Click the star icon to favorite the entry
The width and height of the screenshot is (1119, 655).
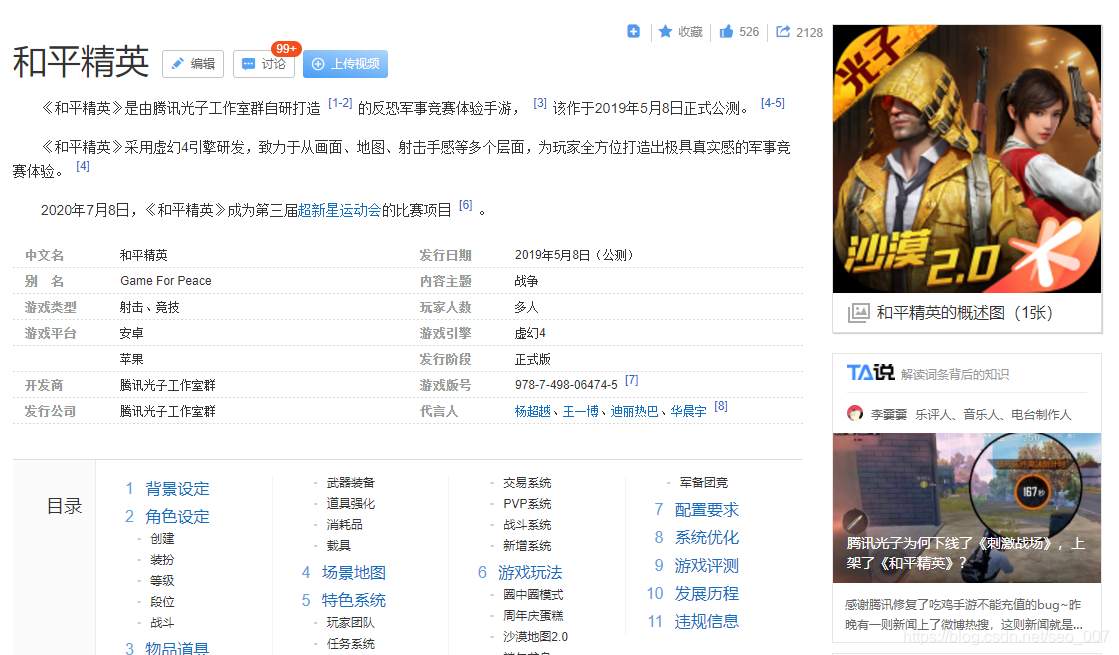(x=665, y=31)
